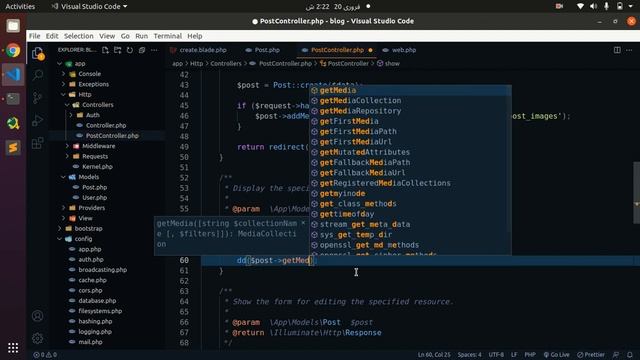Screen dimensions: 640x360
Task: Click Go Live in status bar
Action: coord(556,355)
